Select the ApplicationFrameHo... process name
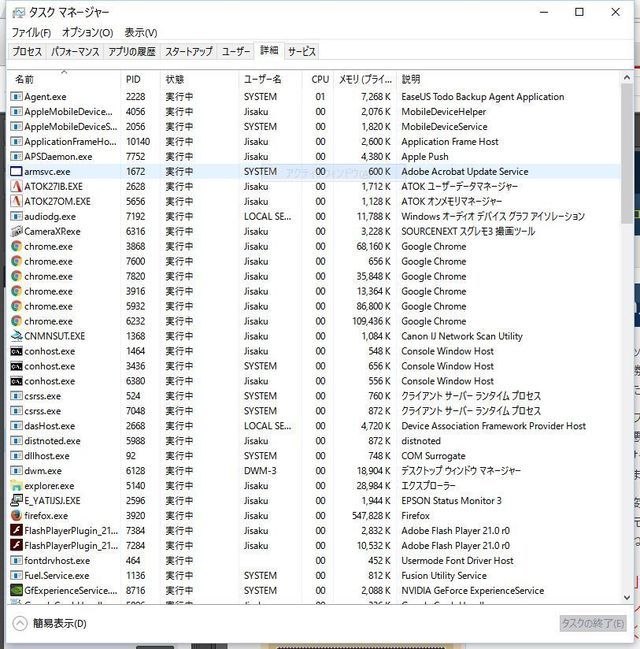640x649 pixels. coord(70,142)
